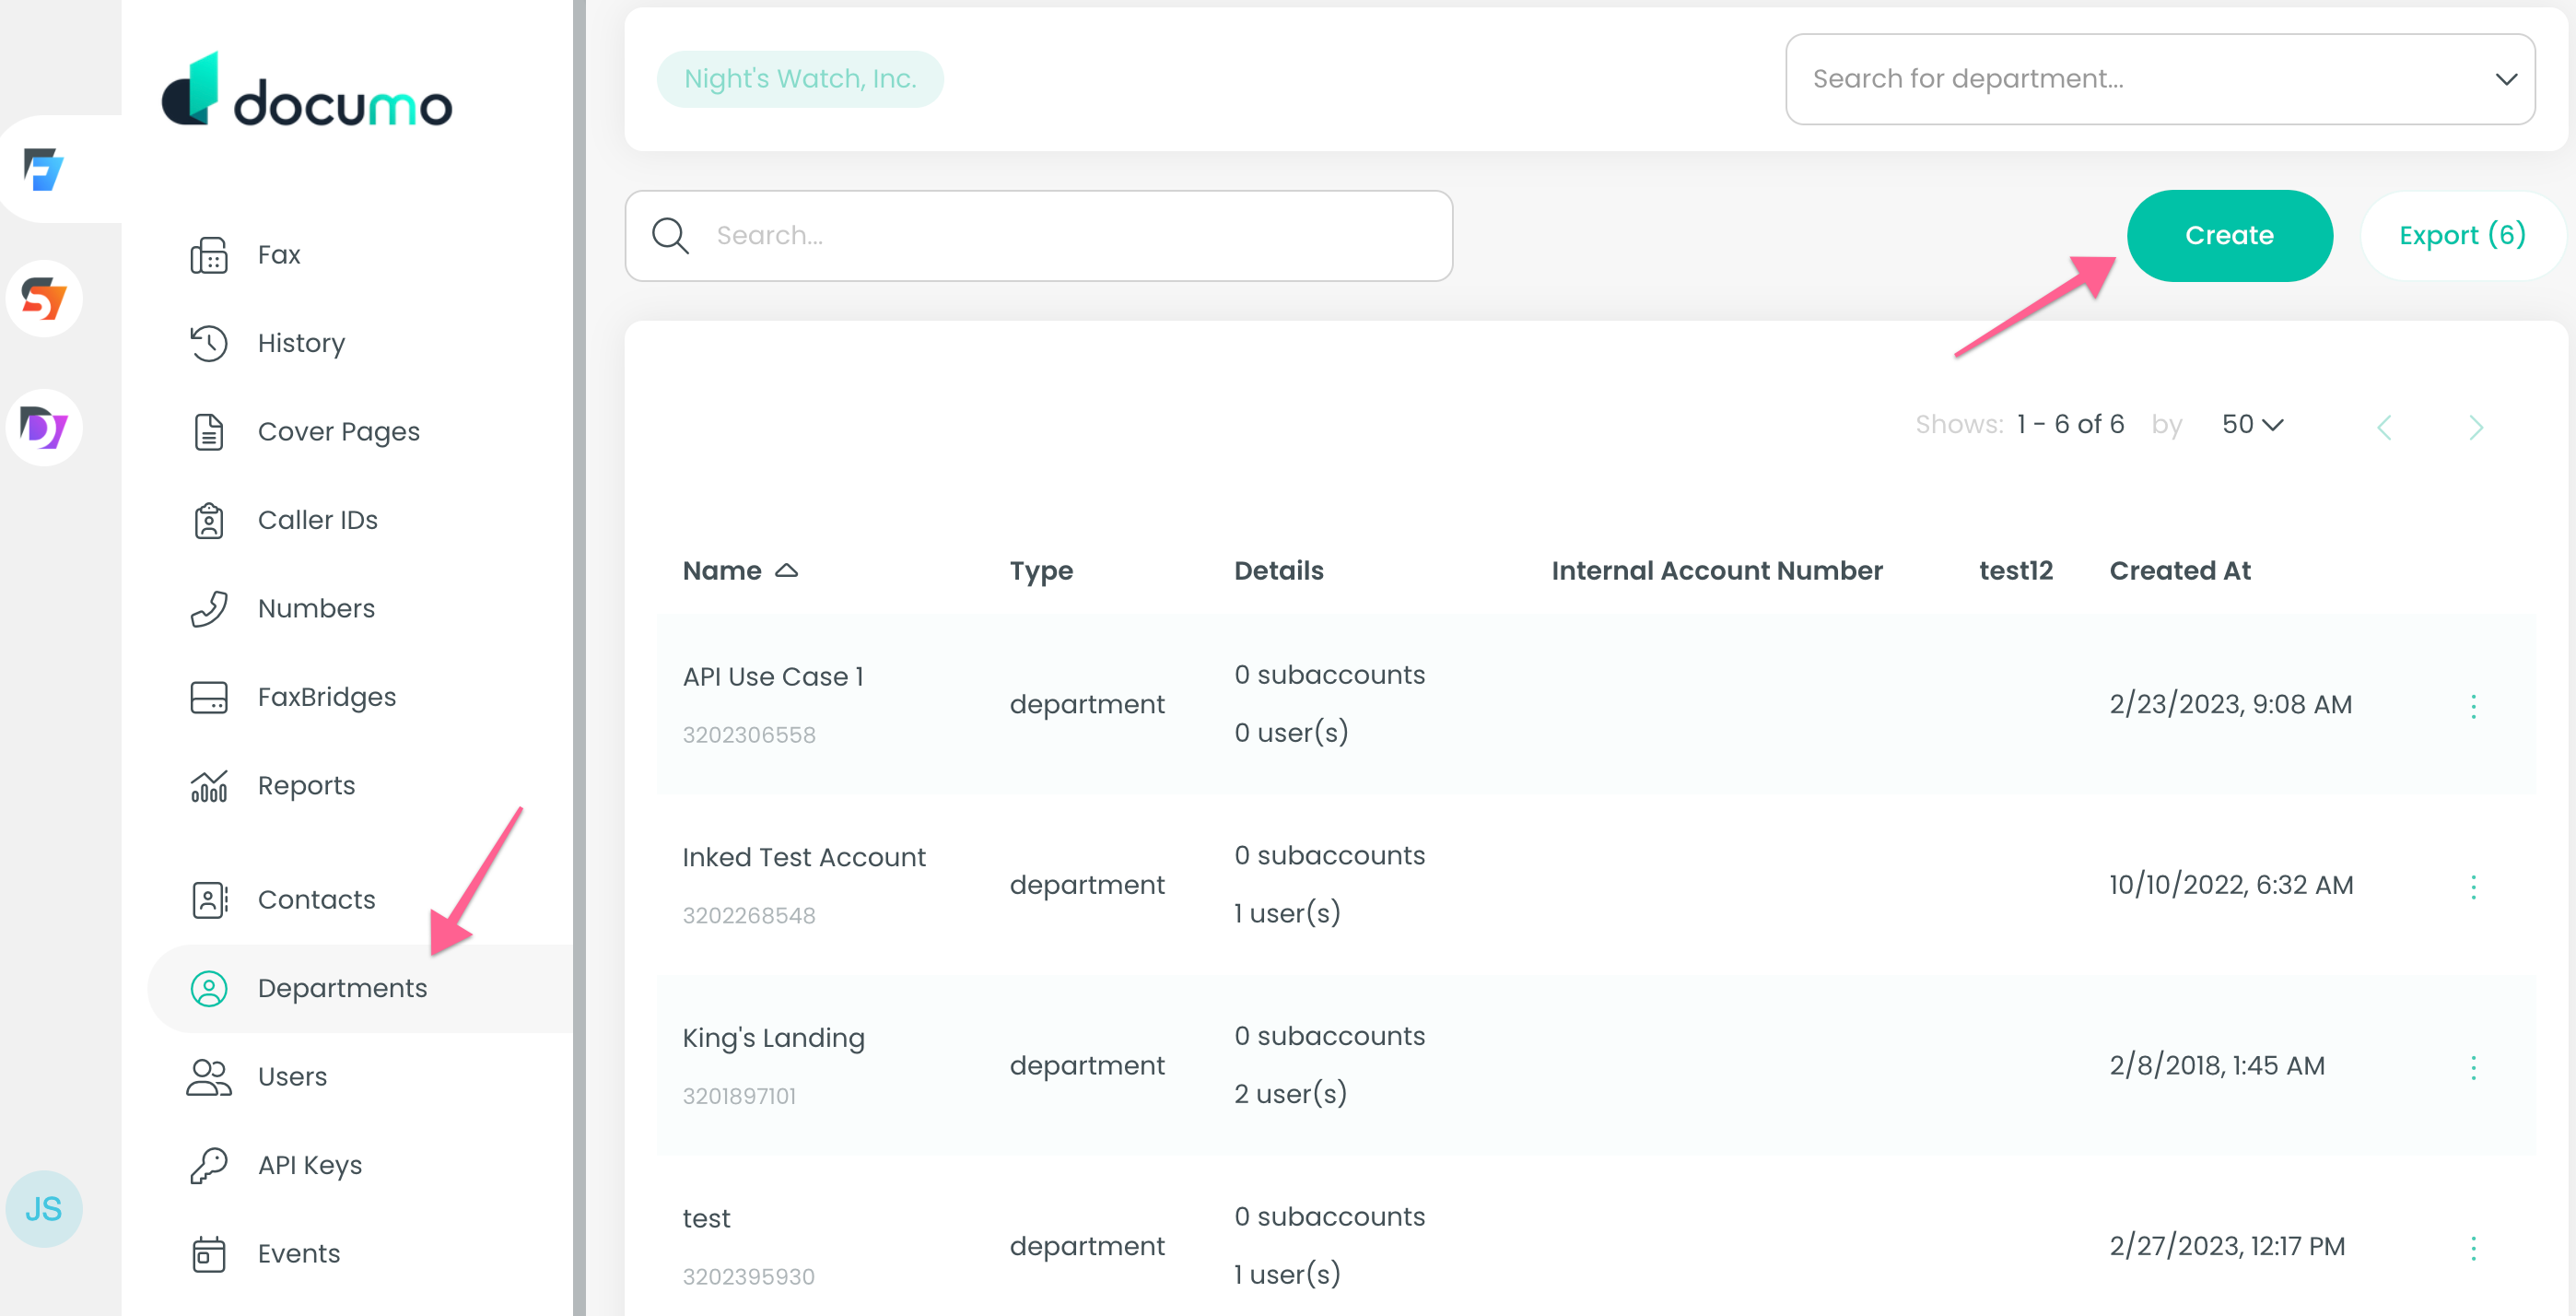Click the JS user avatar
Viewport: 2576px width, 1316px height.
[x=43, y=1208]
